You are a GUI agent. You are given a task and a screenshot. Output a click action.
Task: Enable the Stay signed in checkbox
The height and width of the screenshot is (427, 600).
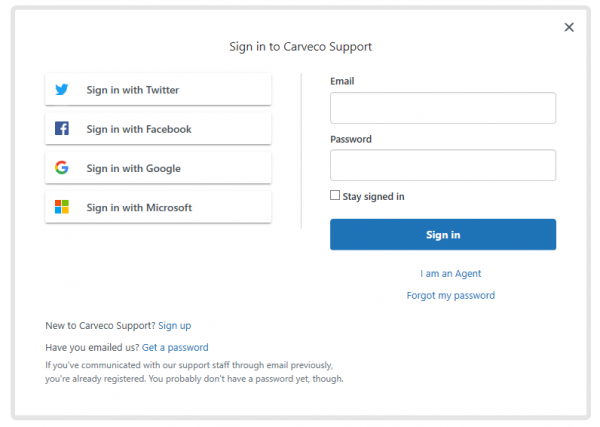point(335,196)
